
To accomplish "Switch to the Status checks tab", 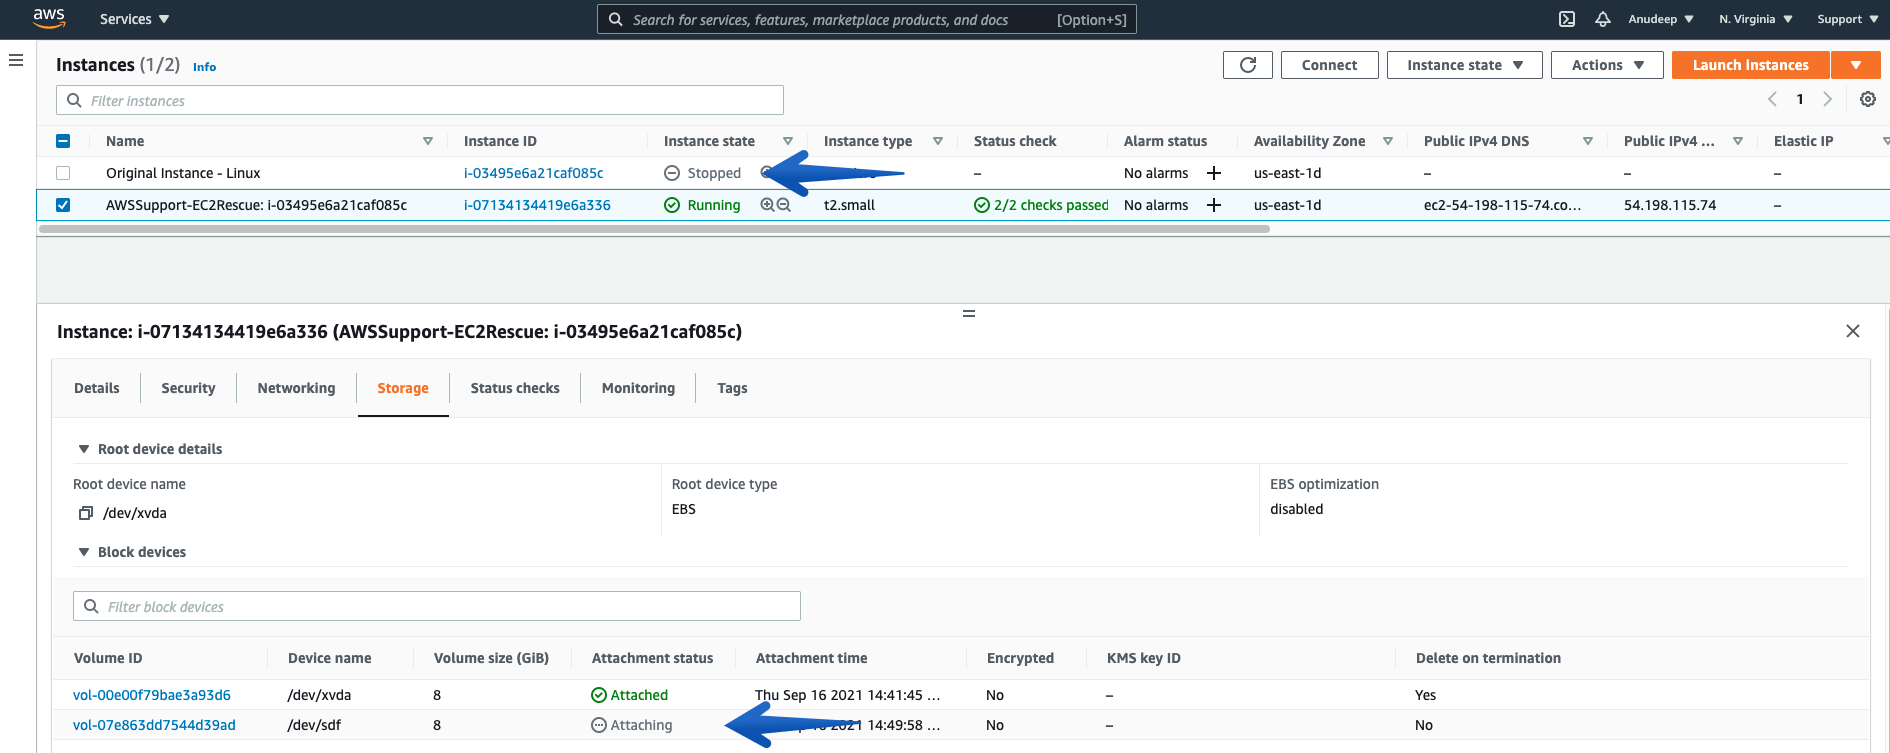I will click(x=515, y=388).
